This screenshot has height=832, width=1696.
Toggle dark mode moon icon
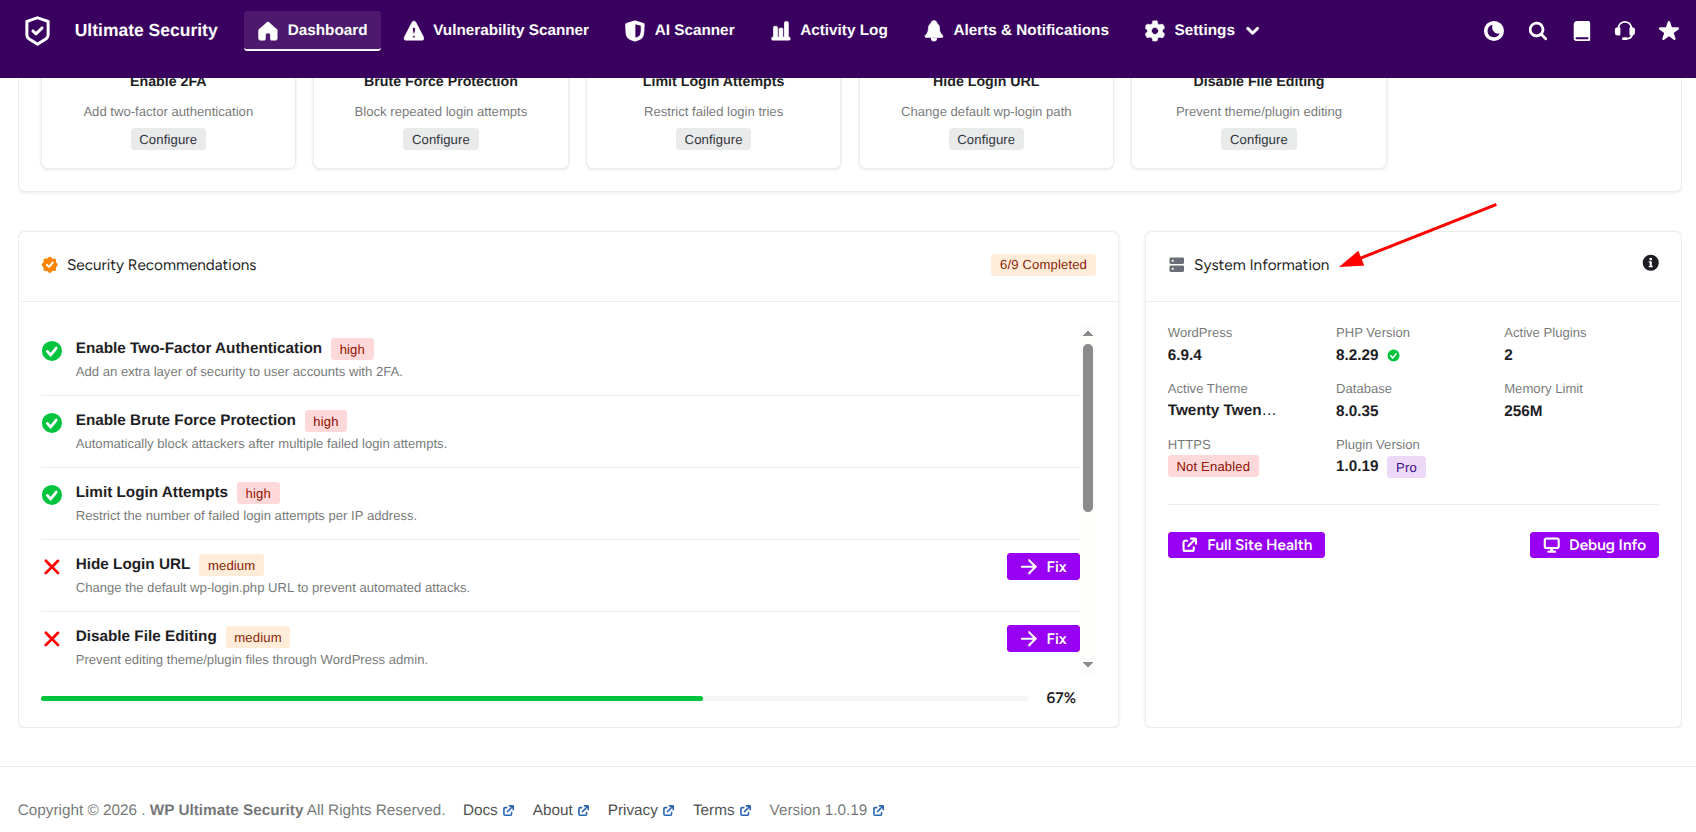click(x=1494, y=31)
